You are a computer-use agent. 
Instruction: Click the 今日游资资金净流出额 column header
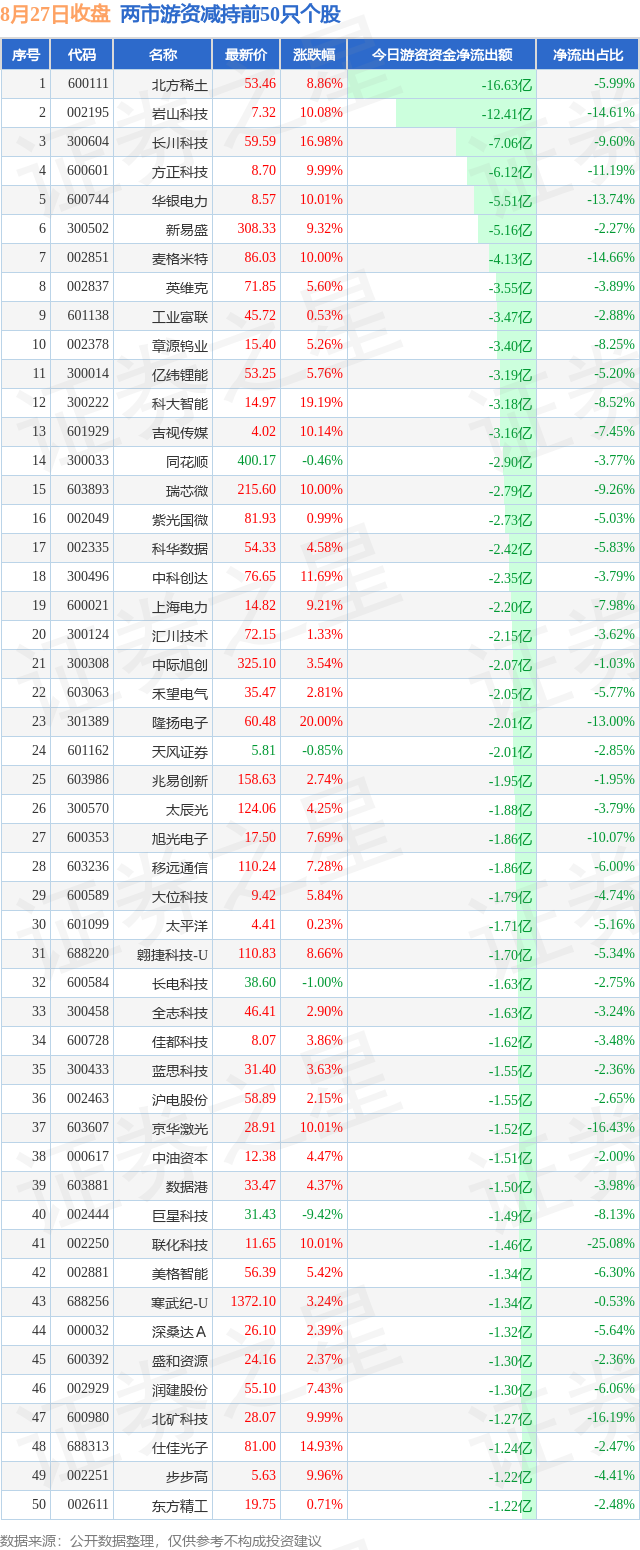[x=441, y=55]
